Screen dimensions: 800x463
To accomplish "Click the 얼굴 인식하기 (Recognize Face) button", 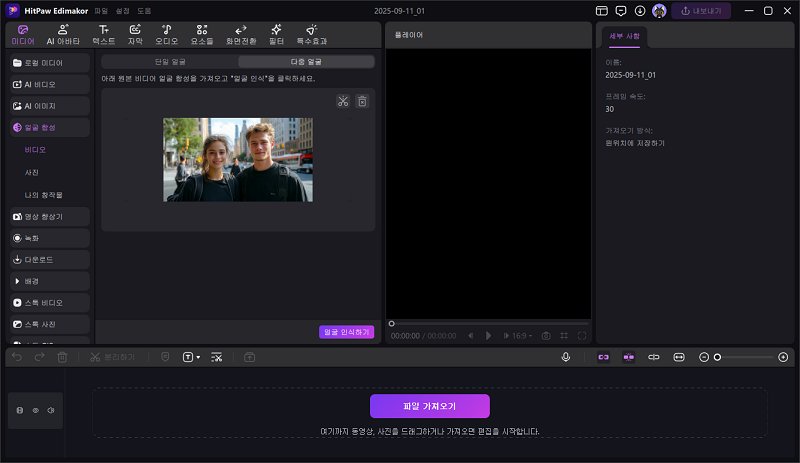I will [346, 332].
